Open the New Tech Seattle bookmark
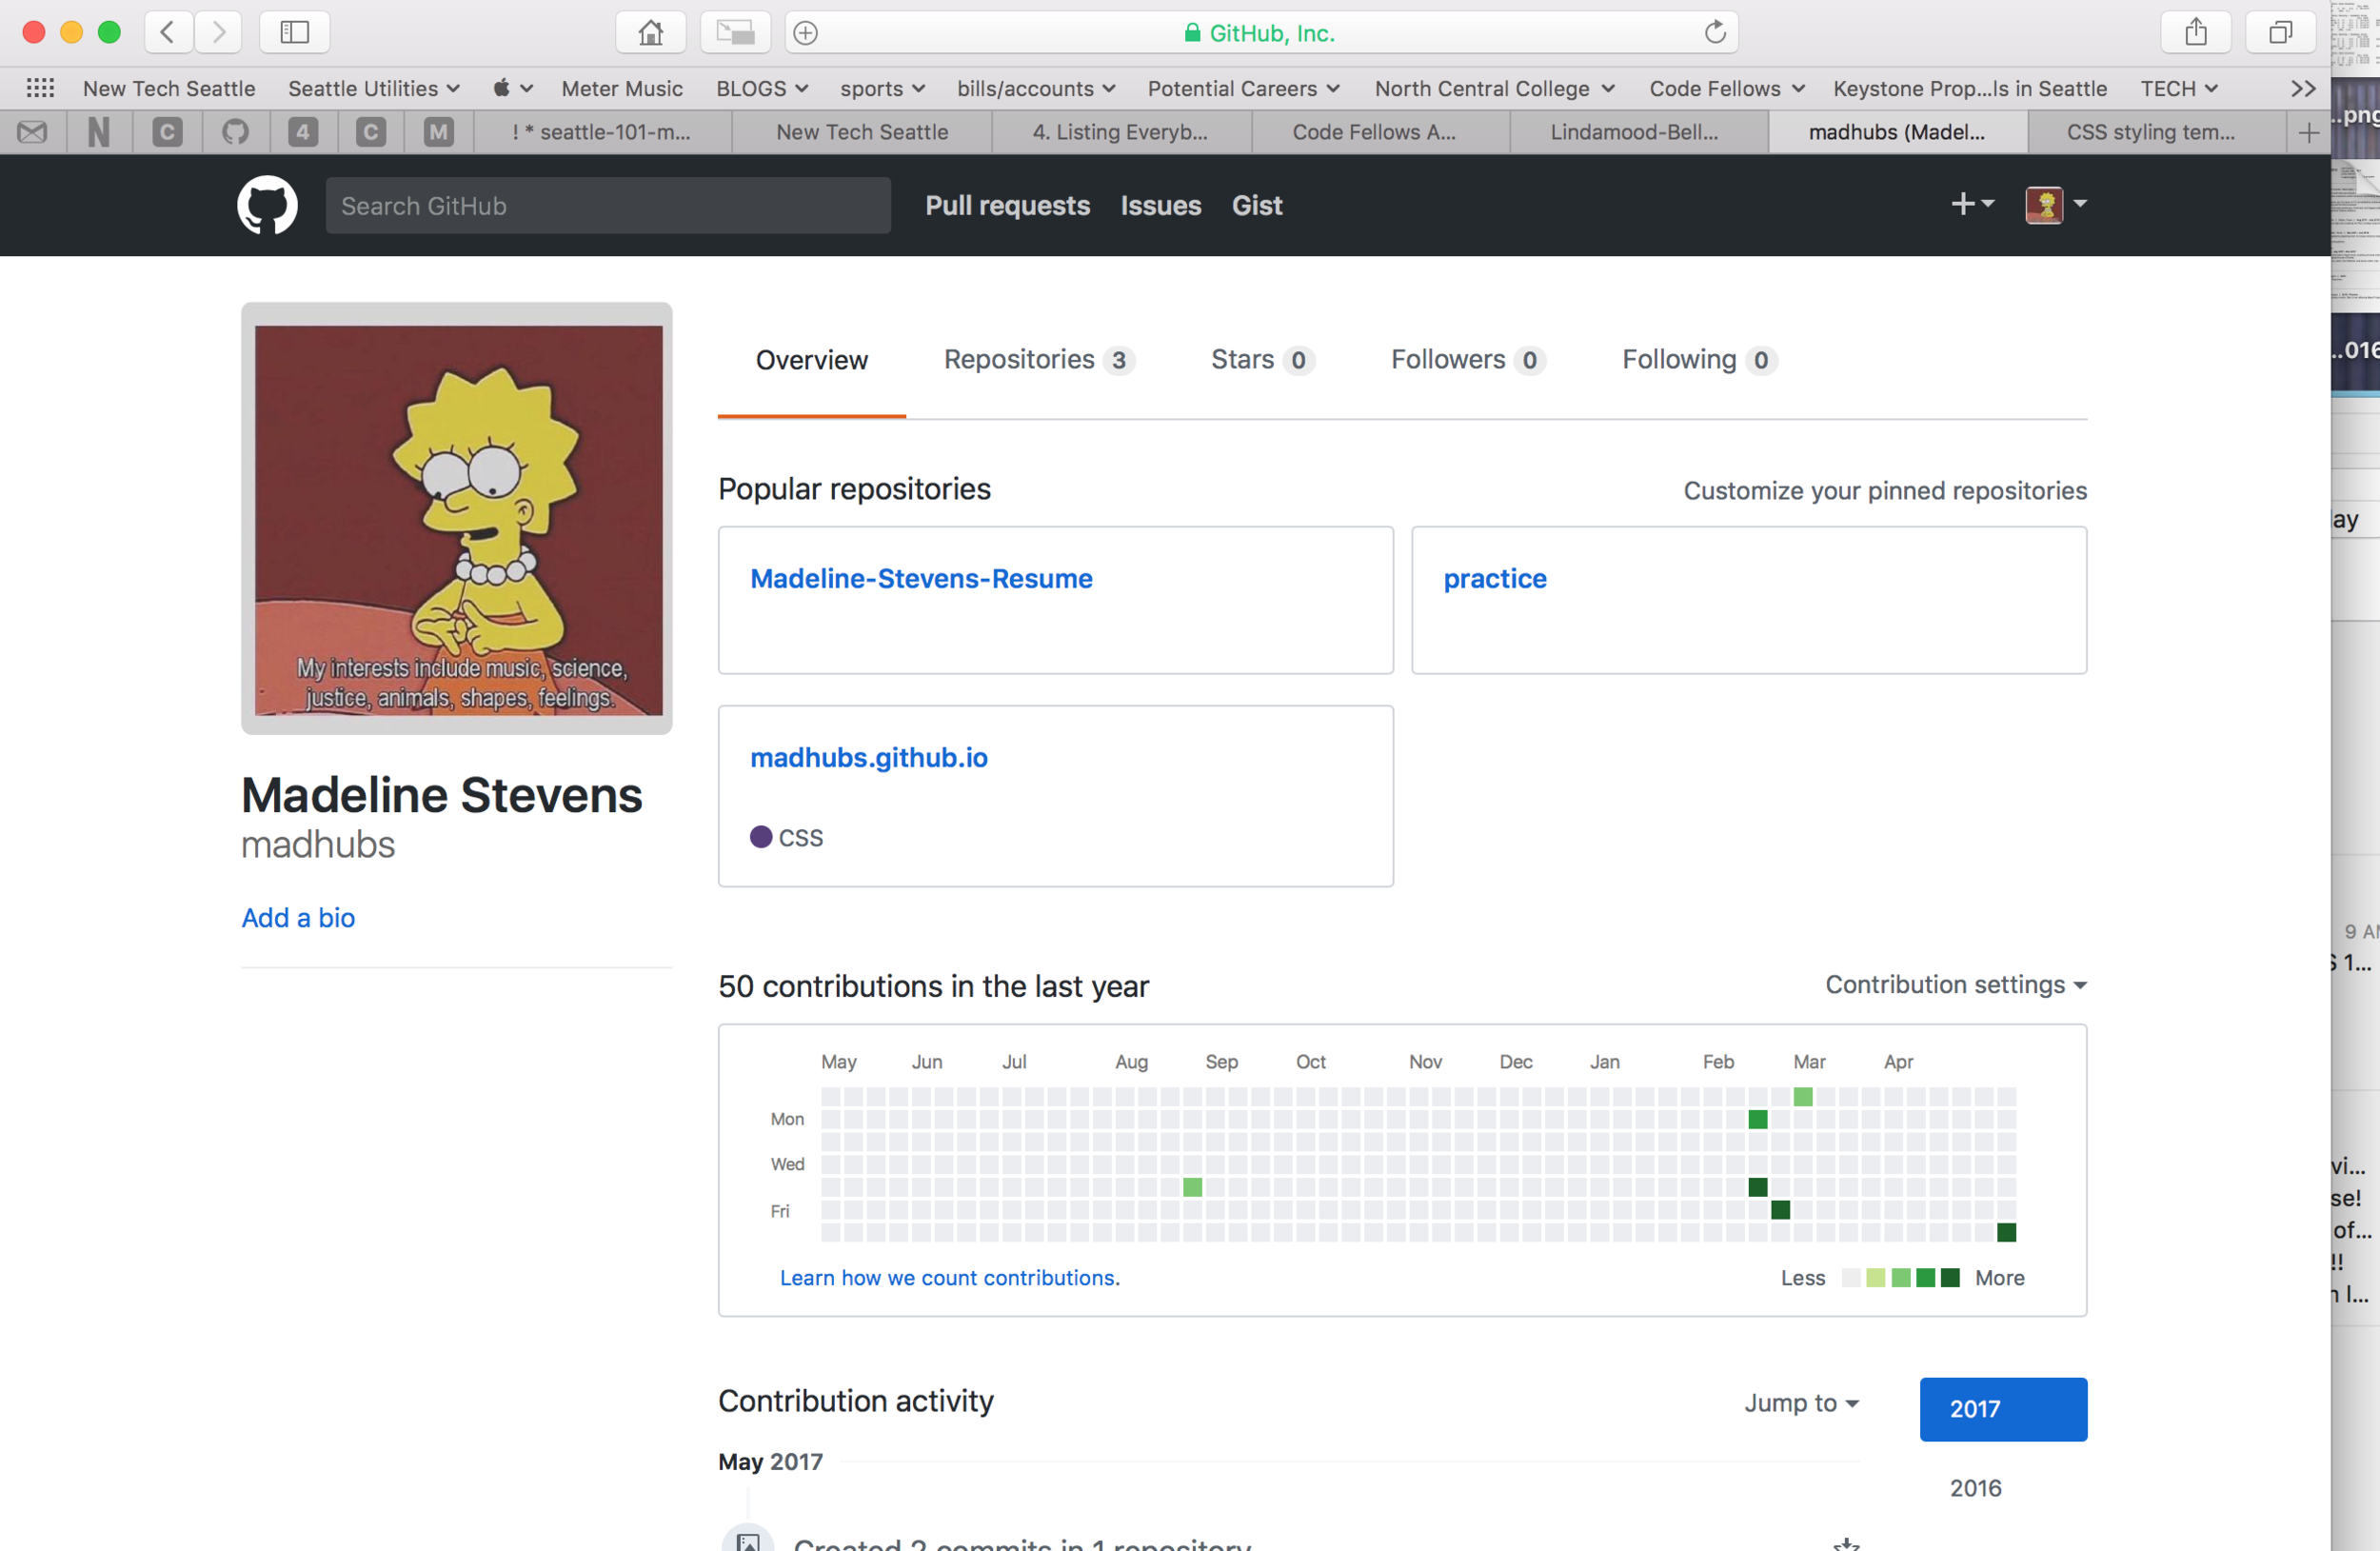 [x=169, y=88]
